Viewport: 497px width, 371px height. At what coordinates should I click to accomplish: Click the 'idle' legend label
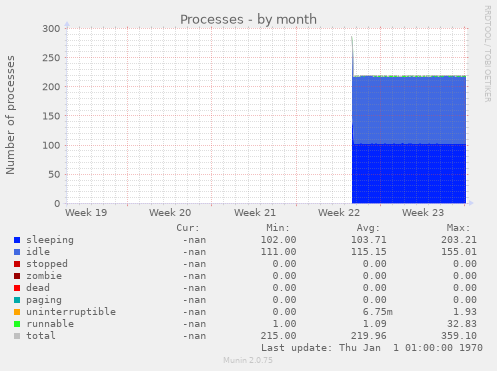tap(38, 252)
